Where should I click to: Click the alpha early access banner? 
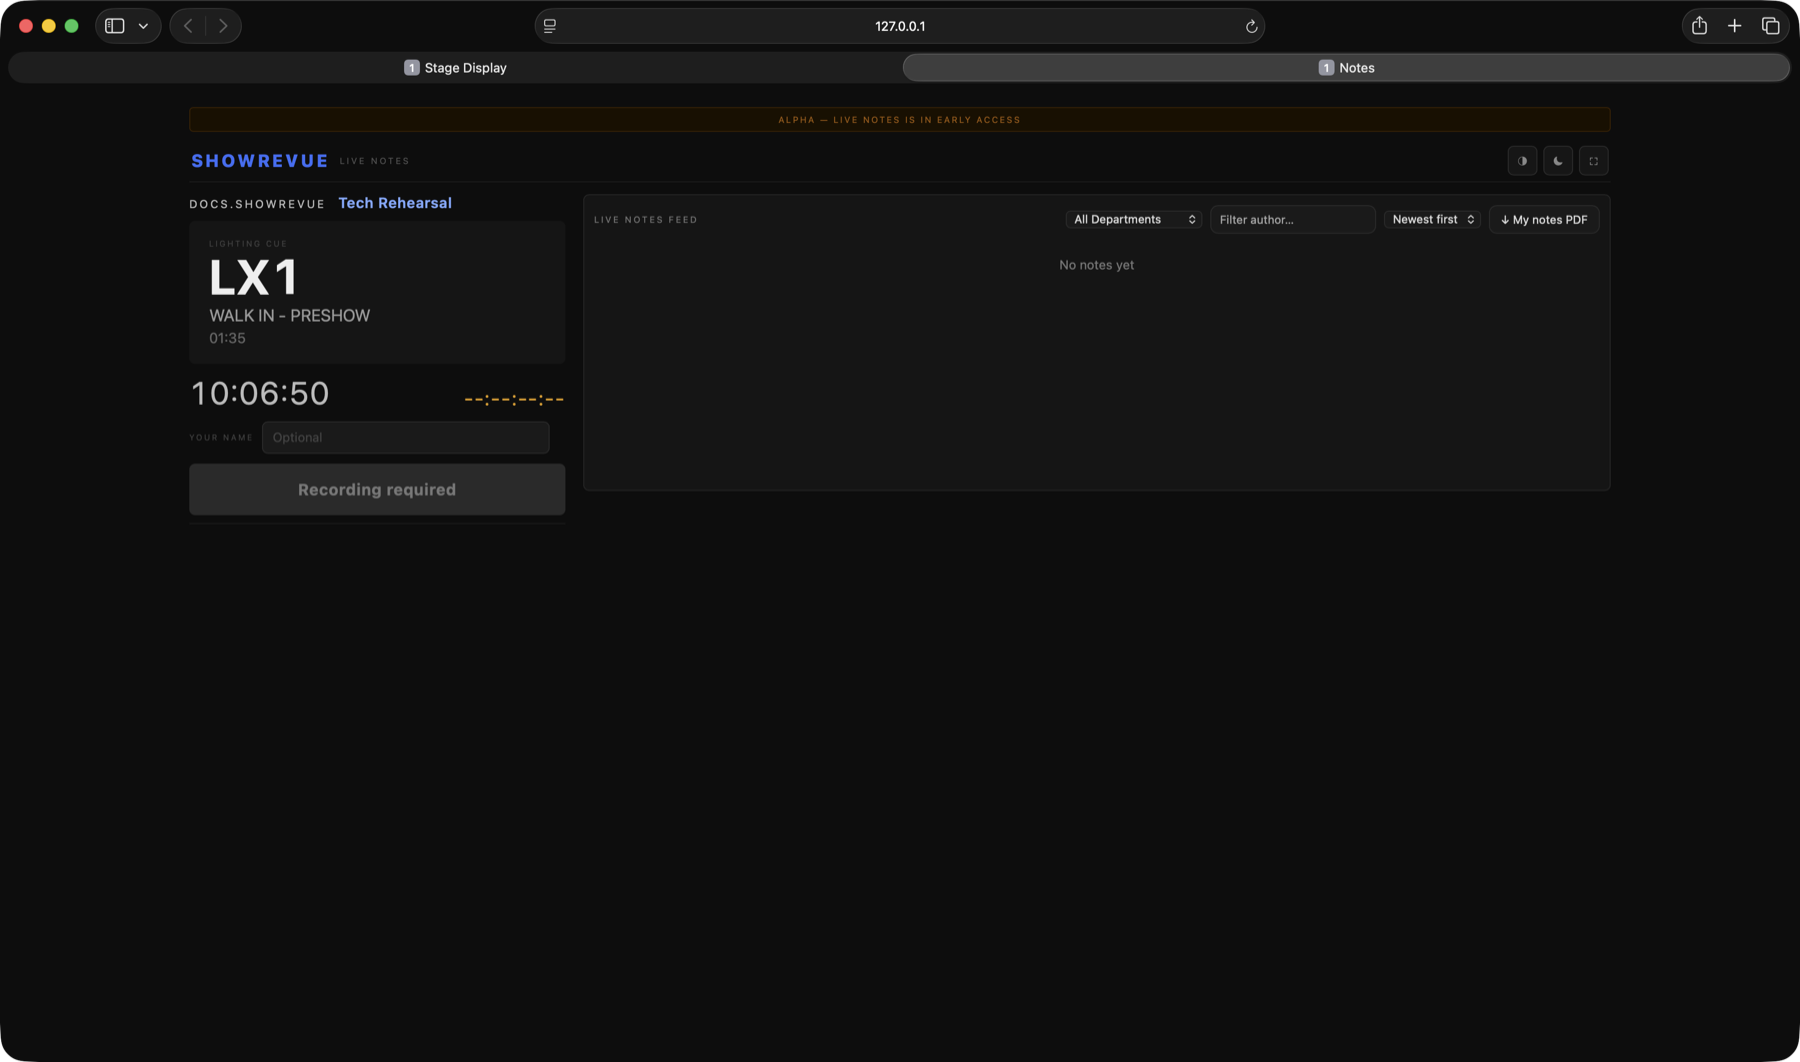click(x=899, y=119)
